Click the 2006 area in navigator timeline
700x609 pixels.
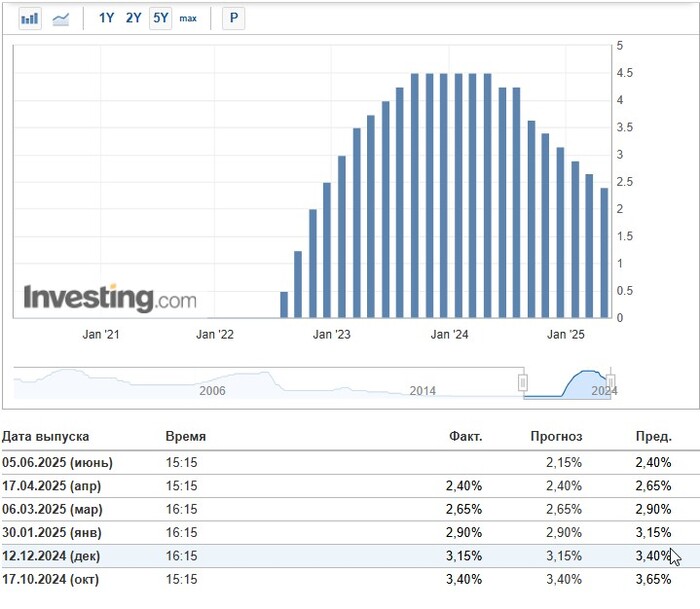click(212, 391)
